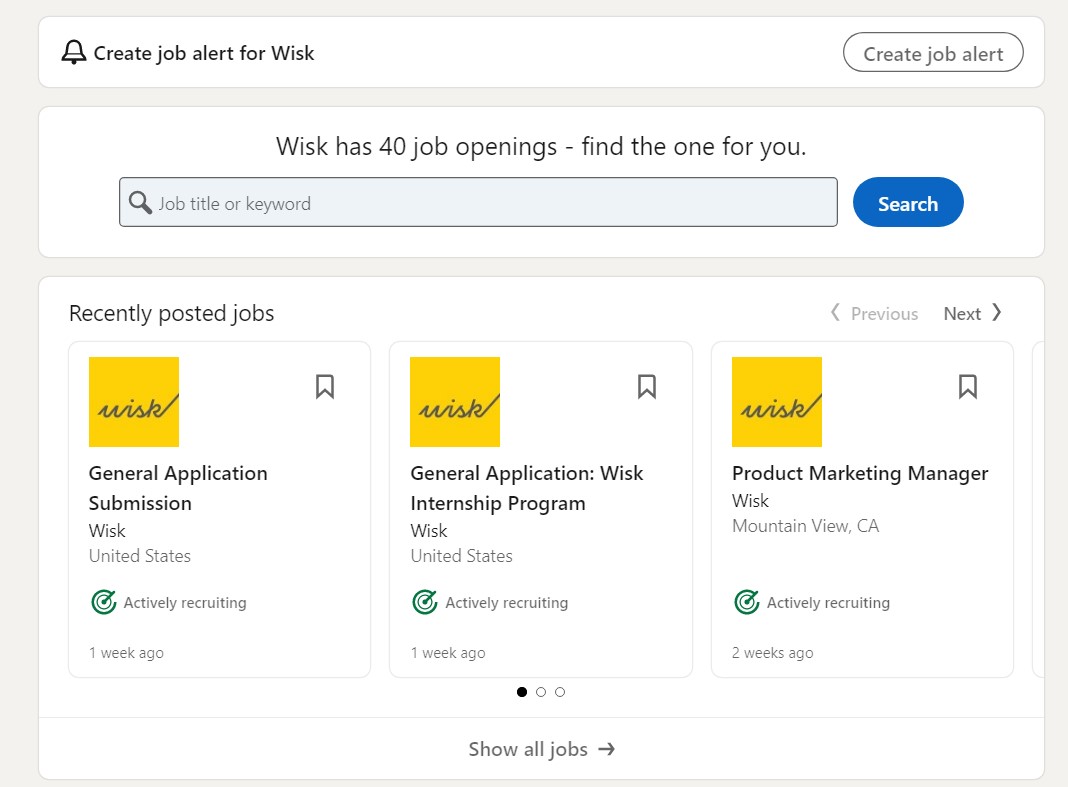Viewport: 1068px width, 787px height.
Task: Click the Actively recruiting icon on the Product Marketing Manager card
Action: click(x=747, y=602)
